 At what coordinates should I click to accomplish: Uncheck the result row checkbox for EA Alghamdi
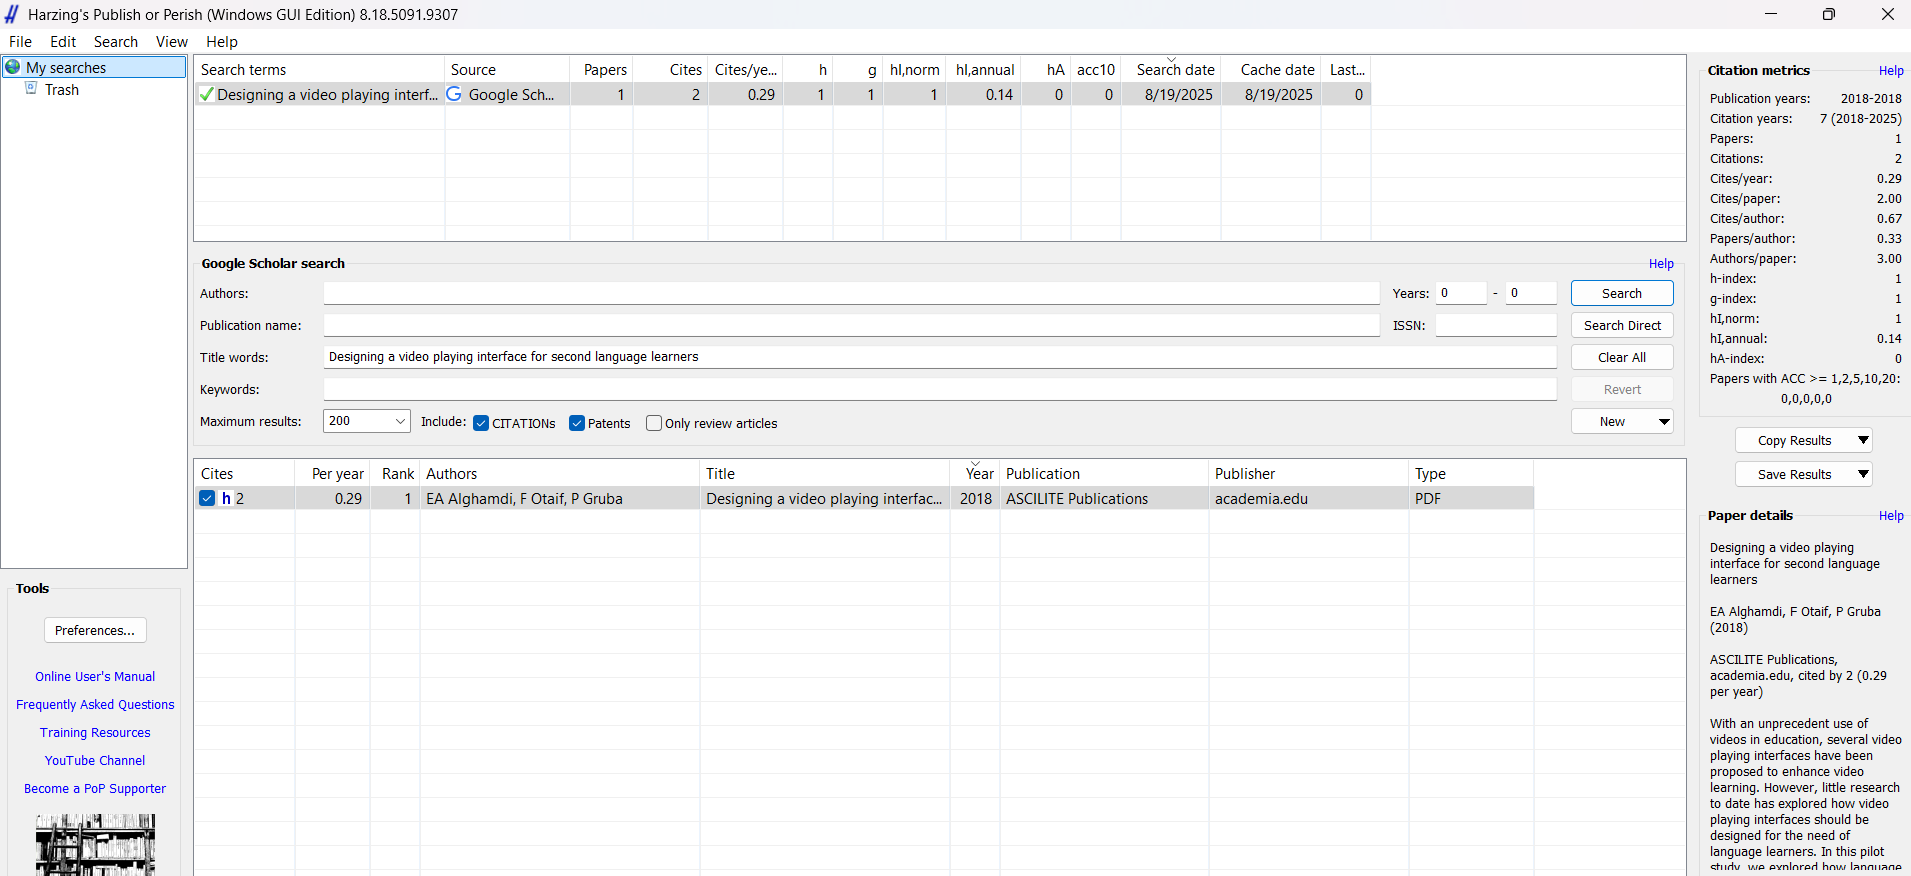207,498
